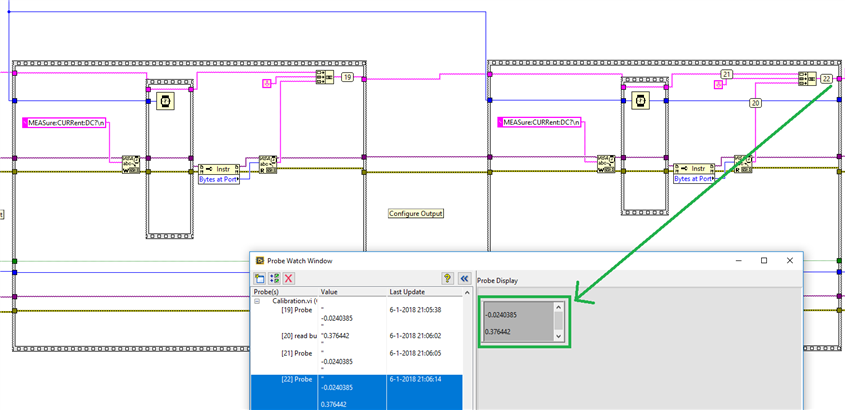The image size is (845, 410).
Task: Select Concatenate Strings node near probe 22
Action: click(x=806, y=79)
